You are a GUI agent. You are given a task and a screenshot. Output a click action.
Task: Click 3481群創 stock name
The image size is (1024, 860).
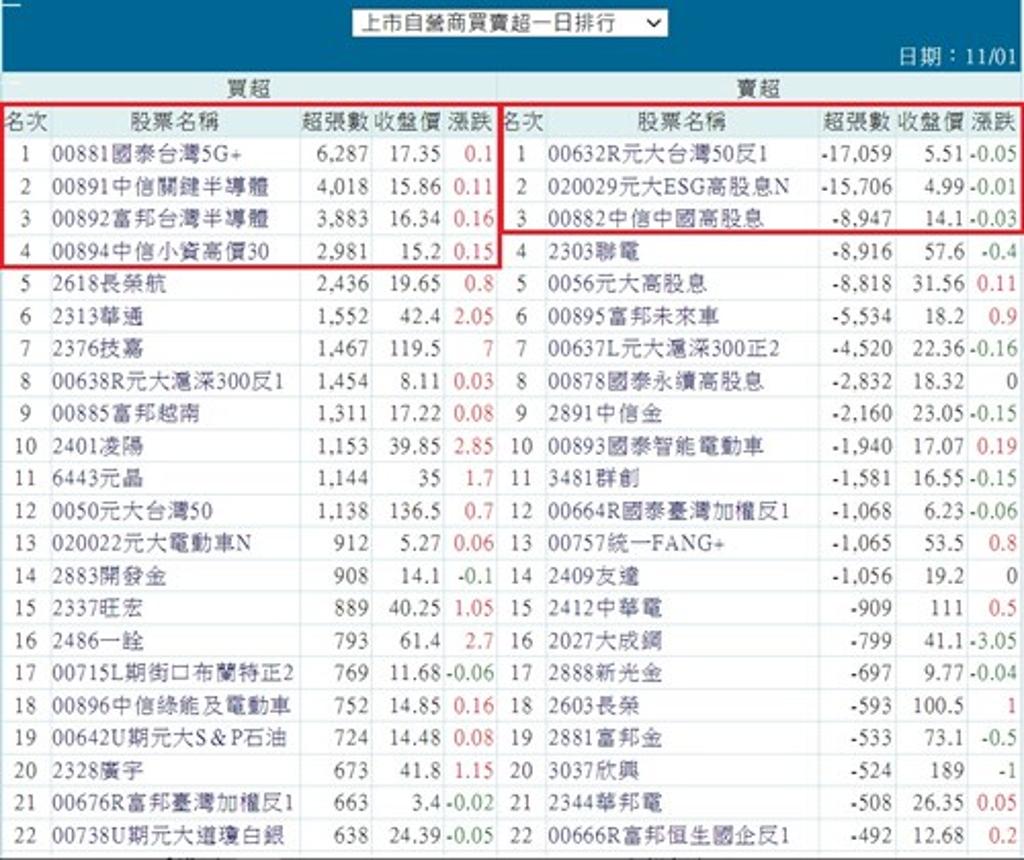593,479
